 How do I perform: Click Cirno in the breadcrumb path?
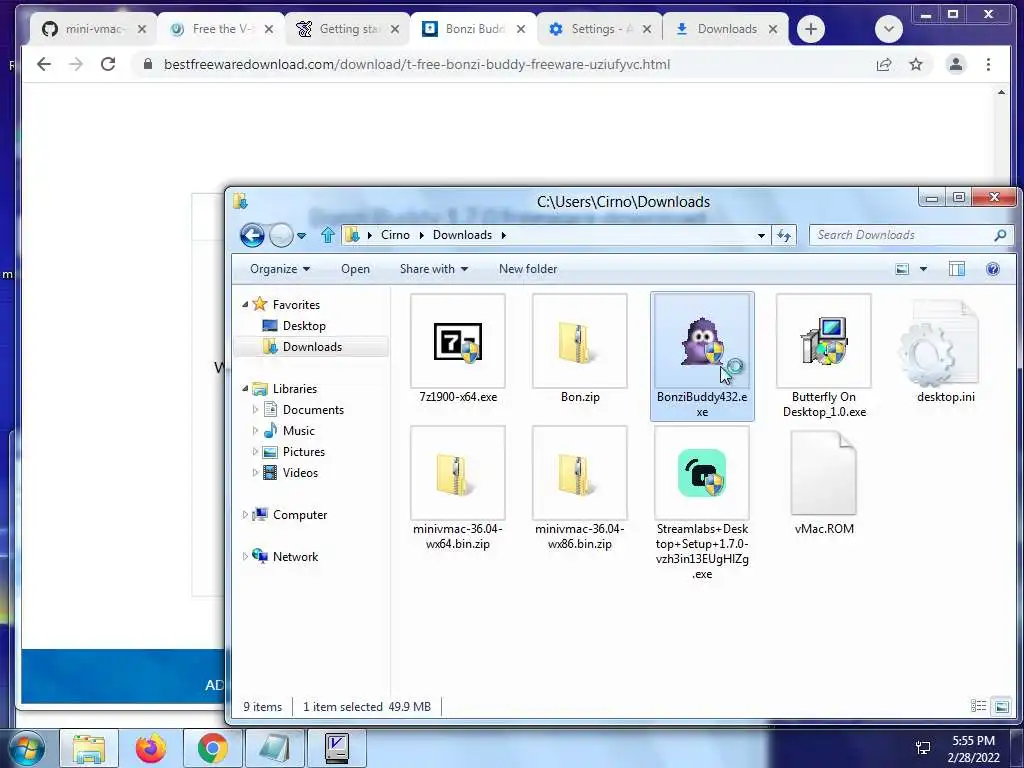395,235
